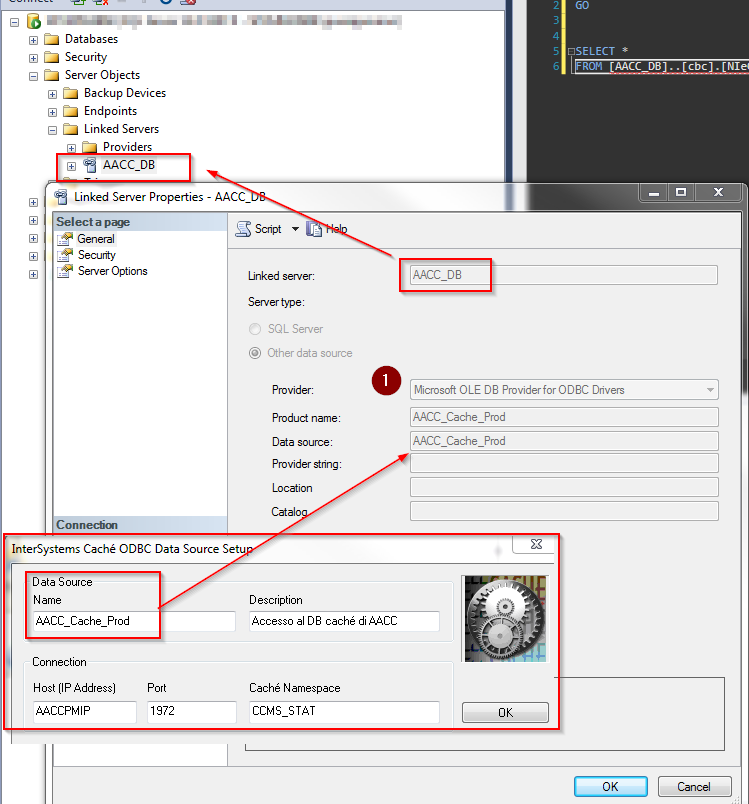The height and width of the screenshot is (804, 749).
Task: Click the server root node icon
Action: click(34, 22)
